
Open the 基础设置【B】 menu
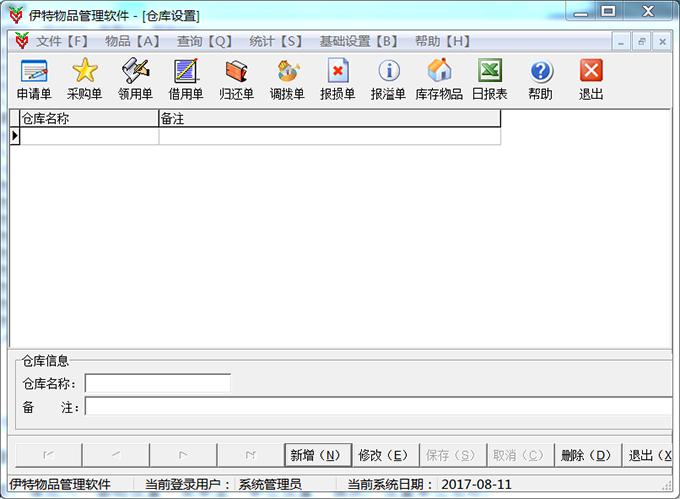click(x=359, y=41)
